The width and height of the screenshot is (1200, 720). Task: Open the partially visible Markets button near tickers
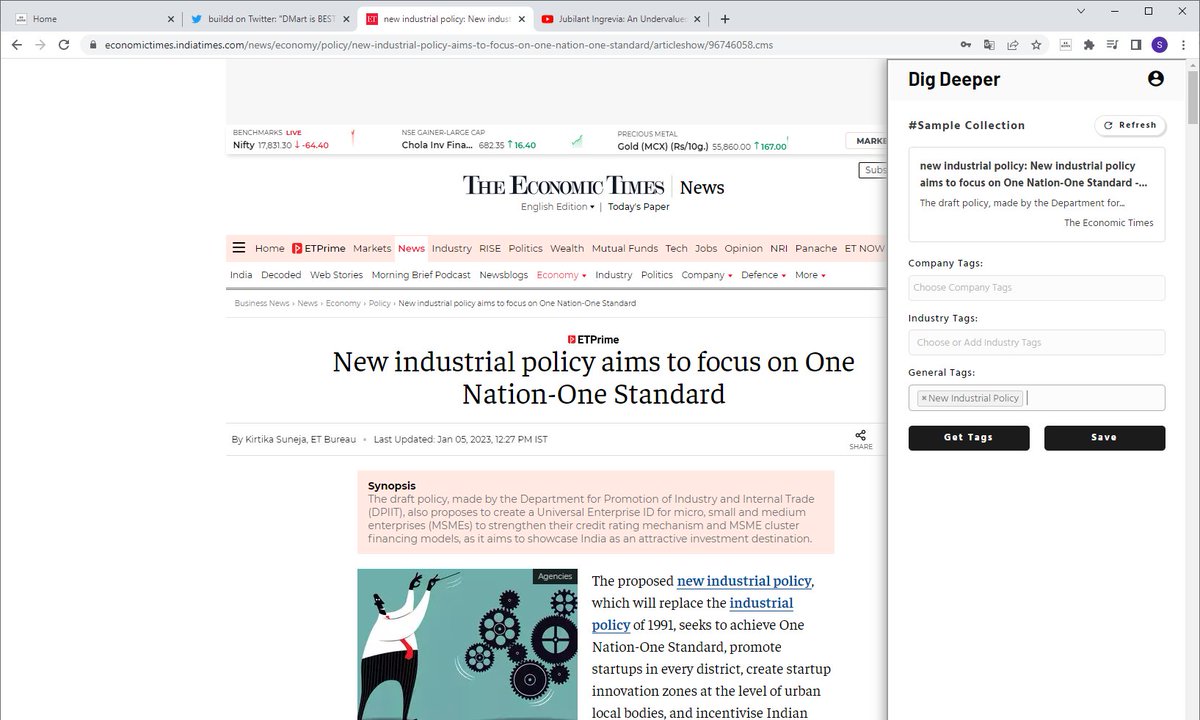(866, 141)
